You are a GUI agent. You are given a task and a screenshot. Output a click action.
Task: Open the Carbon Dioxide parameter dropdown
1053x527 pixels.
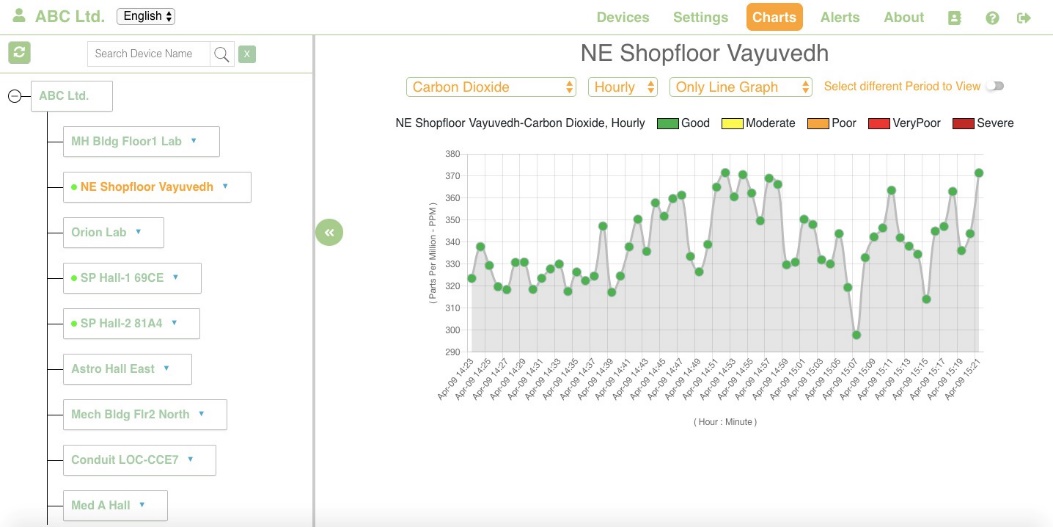[492, 87]
